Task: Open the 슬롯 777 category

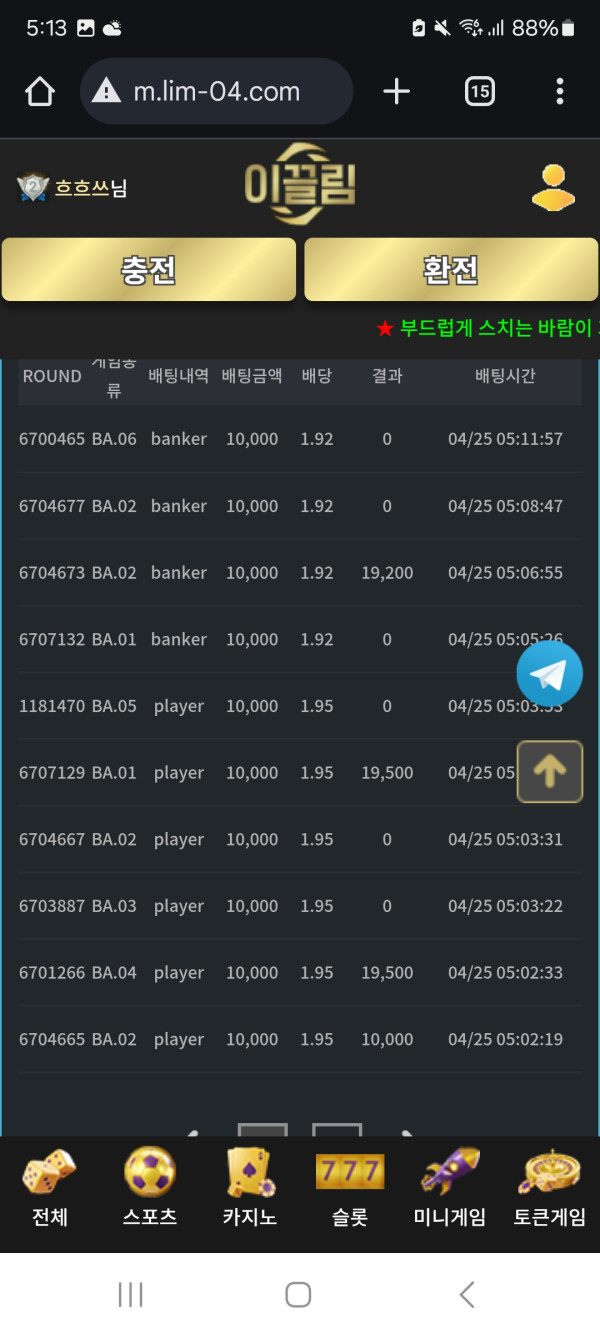Action: coord(350,1188)
